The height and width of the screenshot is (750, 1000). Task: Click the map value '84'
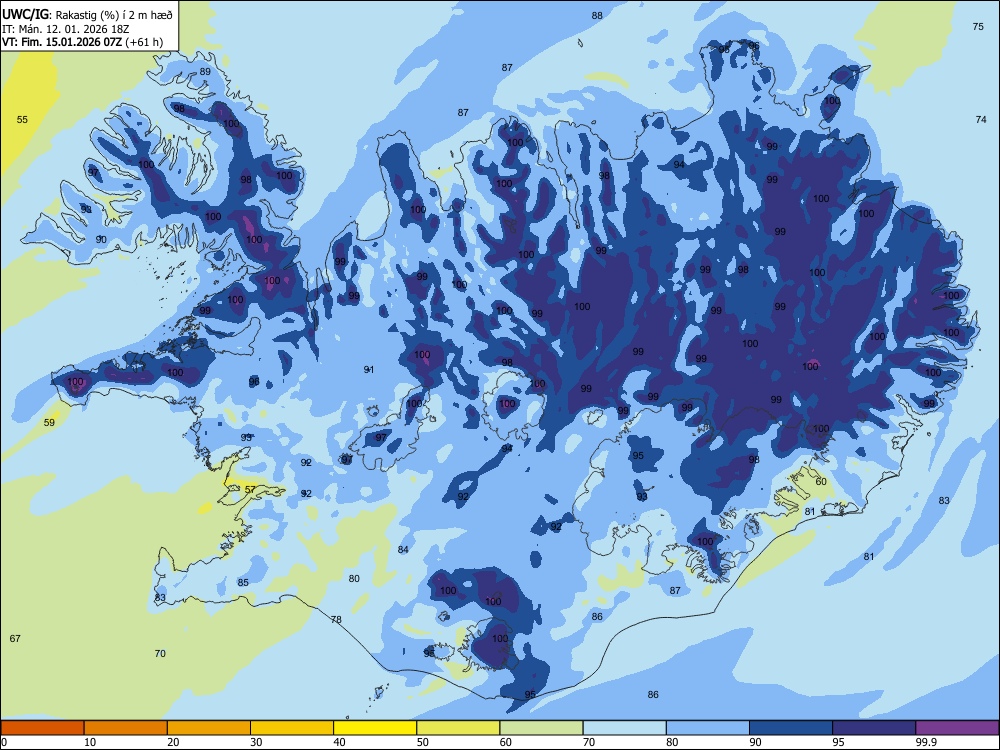(403, 549)
